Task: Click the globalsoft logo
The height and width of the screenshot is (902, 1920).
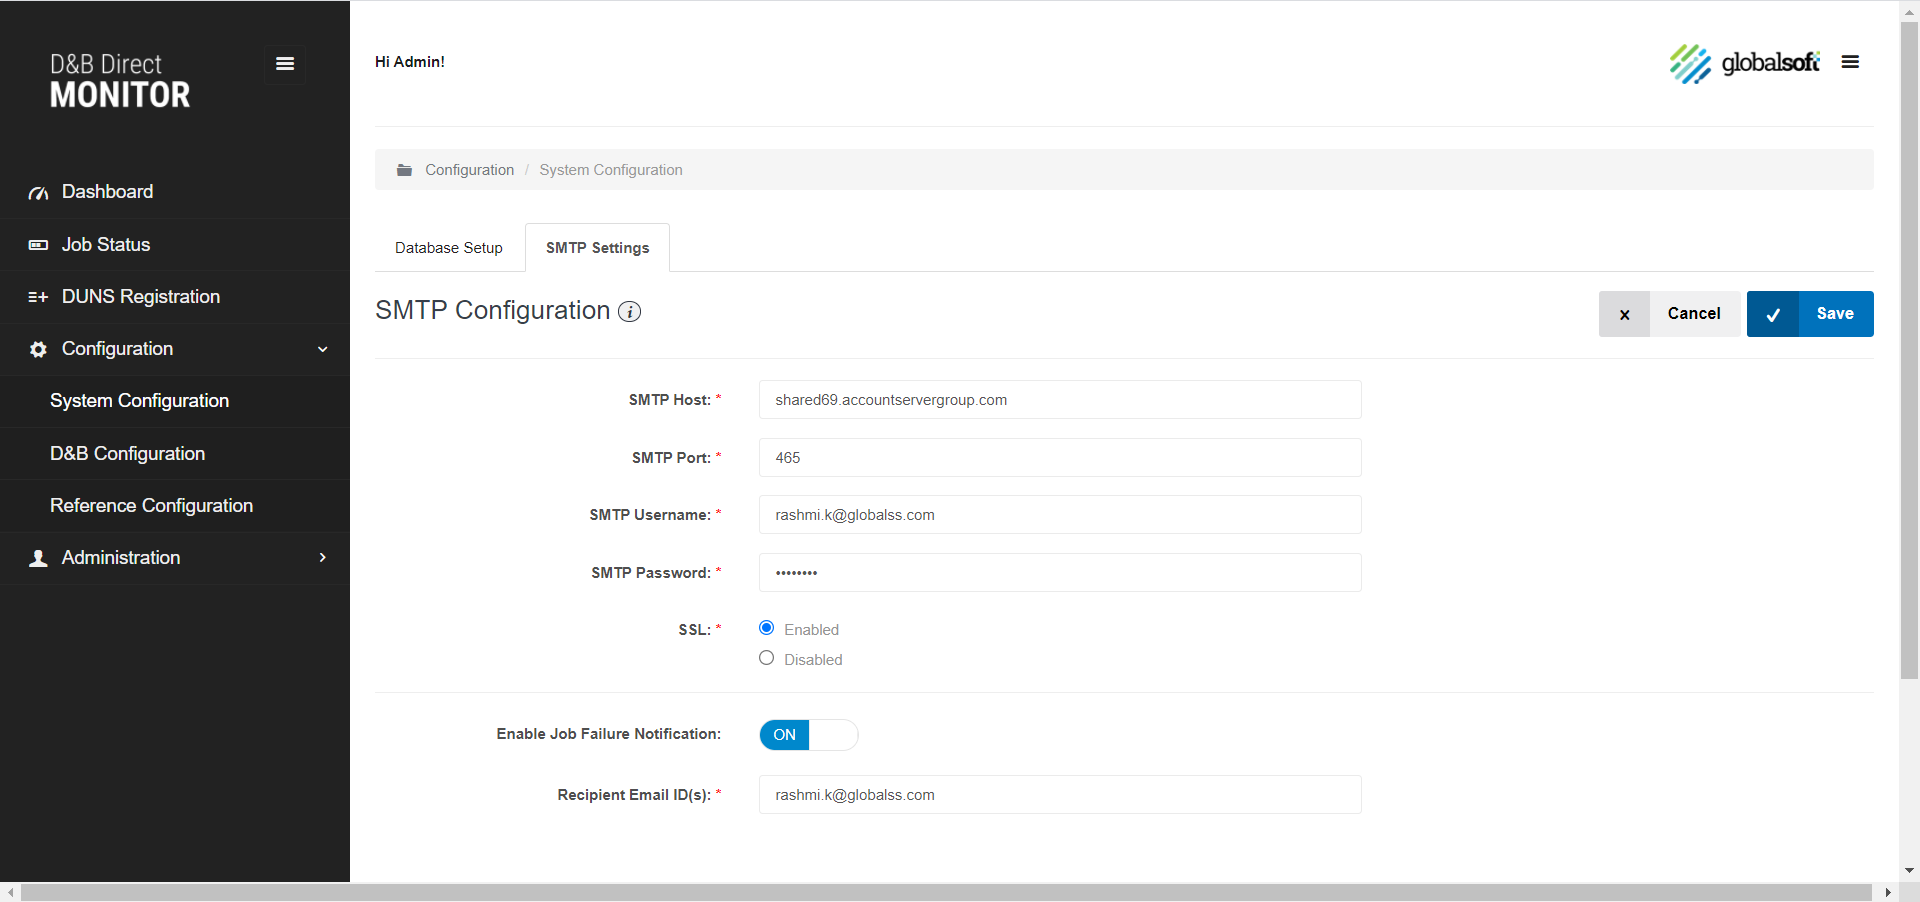Action: coord(1744,63)
